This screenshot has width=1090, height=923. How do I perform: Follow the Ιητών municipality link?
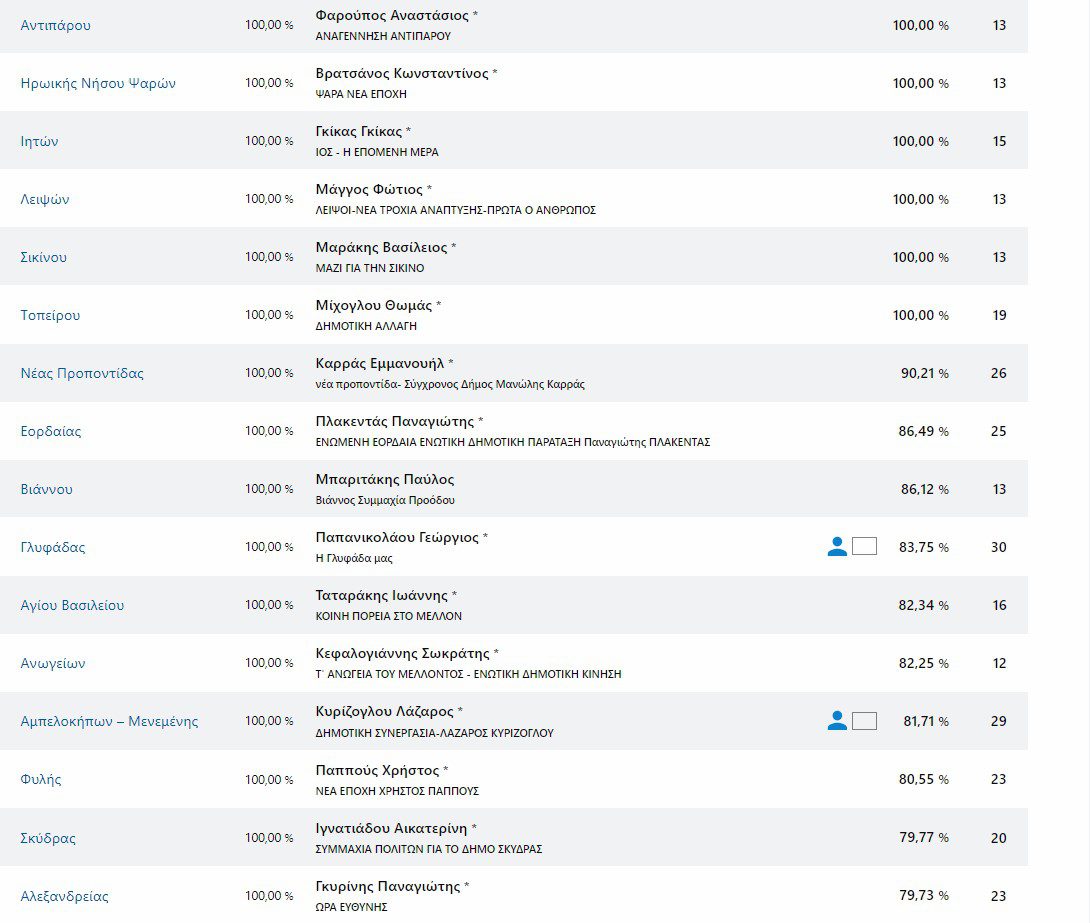pyautogui.click(x=39, y=141)
